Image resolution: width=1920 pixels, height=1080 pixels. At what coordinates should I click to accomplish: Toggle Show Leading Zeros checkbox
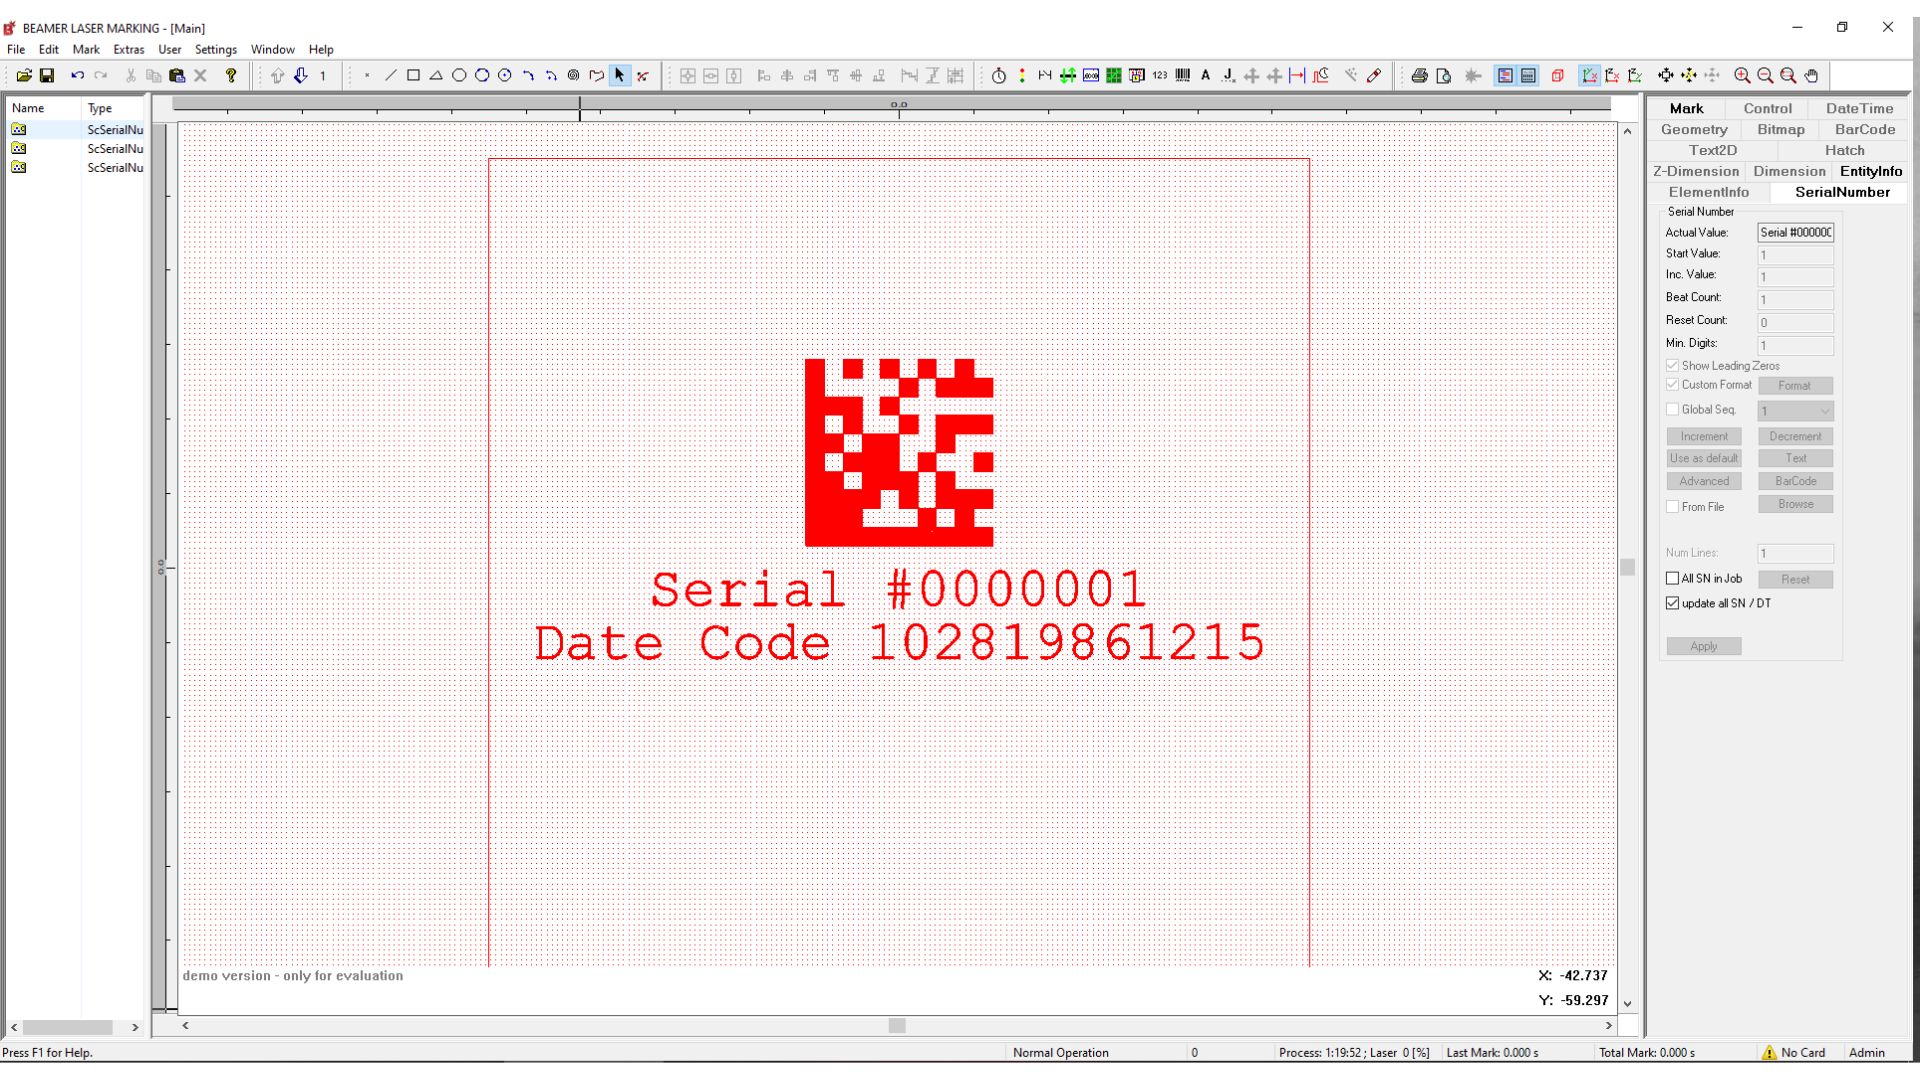point(1672,365)
